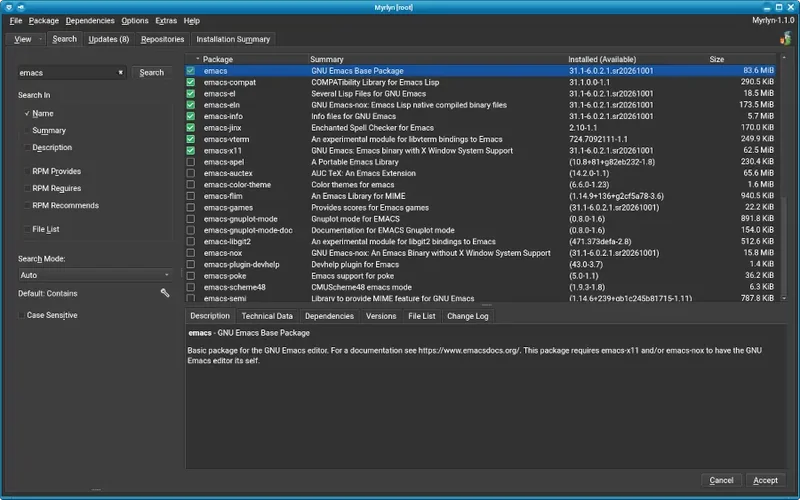Open the Technical Data details tab
Viewport: 800px width, 500px height.
tap(267, 316)
